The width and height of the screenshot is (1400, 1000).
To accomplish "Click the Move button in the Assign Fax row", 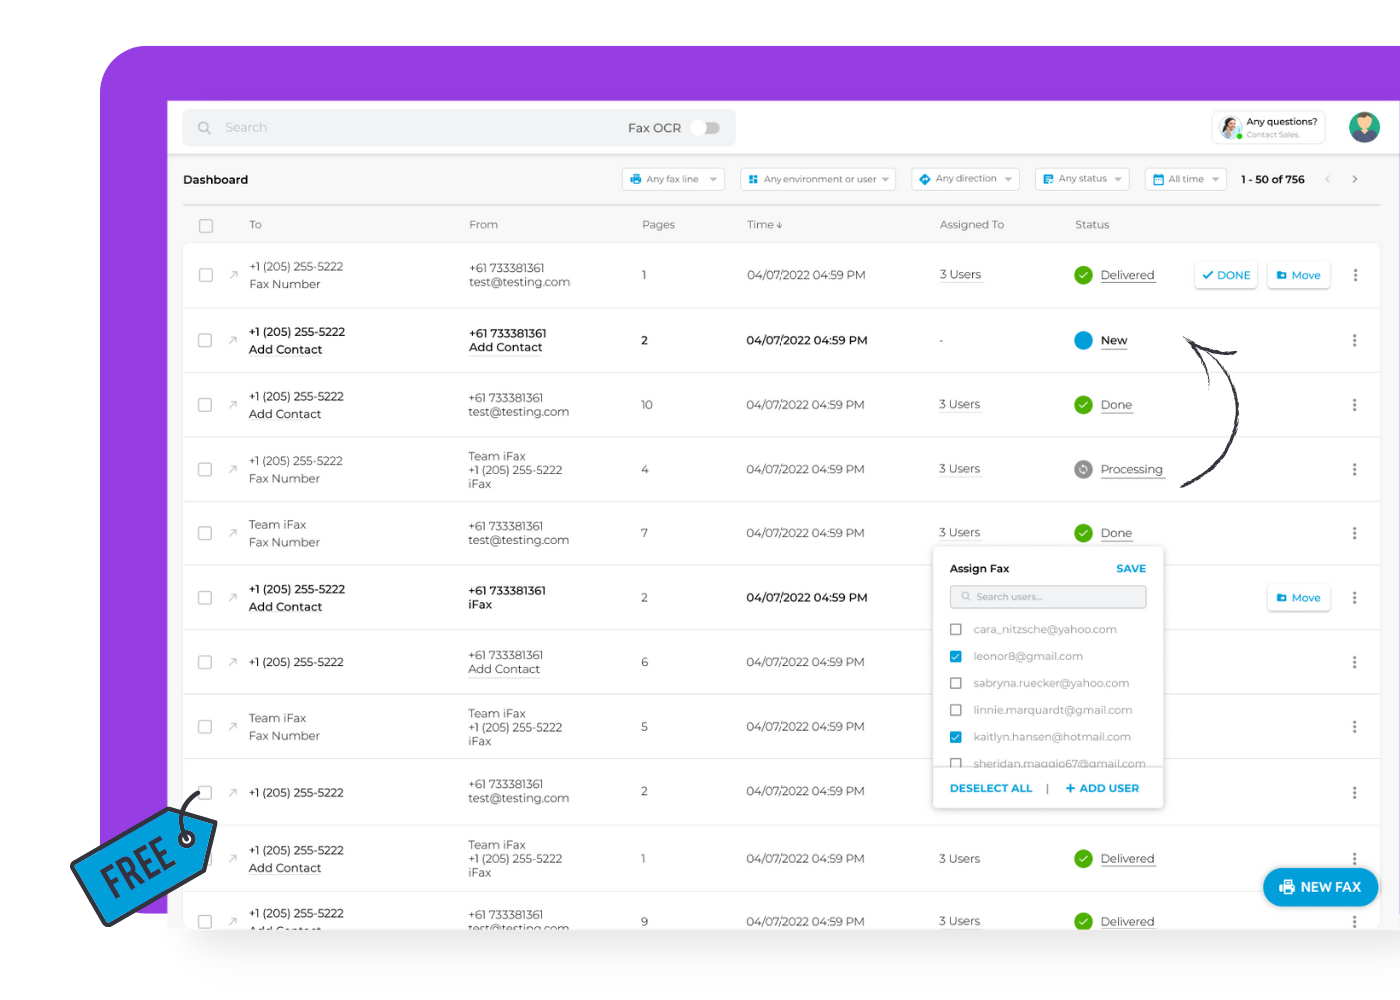I will pyautogui.click(x=1299, y=598).
